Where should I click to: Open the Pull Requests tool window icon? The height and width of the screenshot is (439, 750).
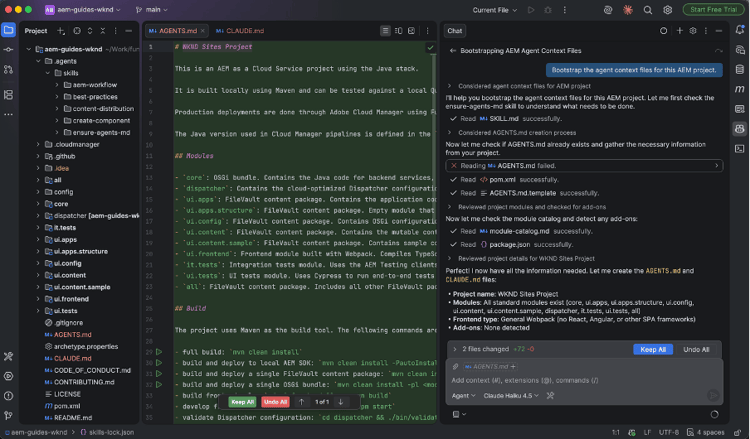click(9, 70)
